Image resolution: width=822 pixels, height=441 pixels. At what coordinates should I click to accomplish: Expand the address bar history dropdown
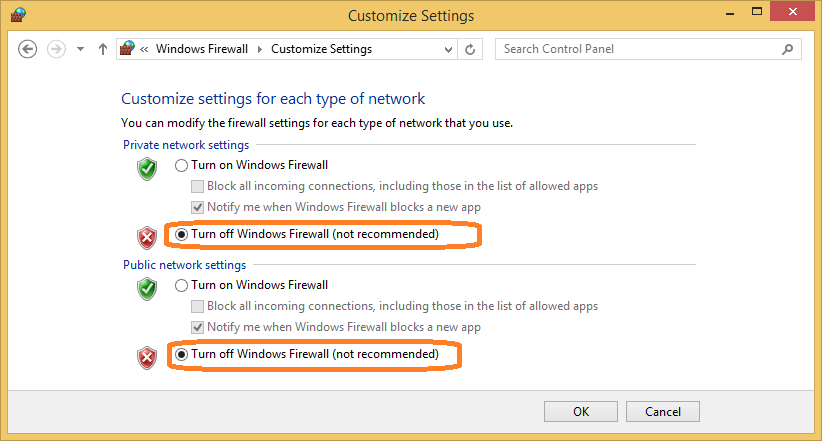445,49
